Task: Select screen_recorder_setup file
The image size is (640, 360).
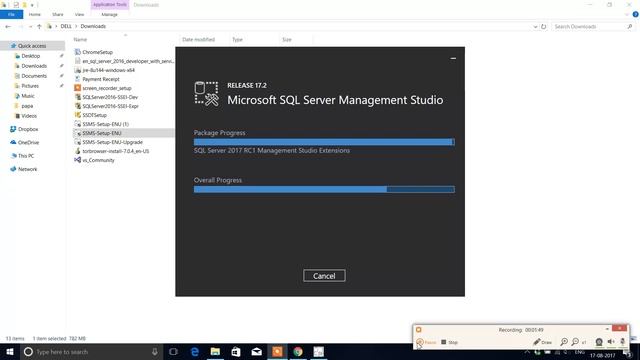Action: coord(107,88)
